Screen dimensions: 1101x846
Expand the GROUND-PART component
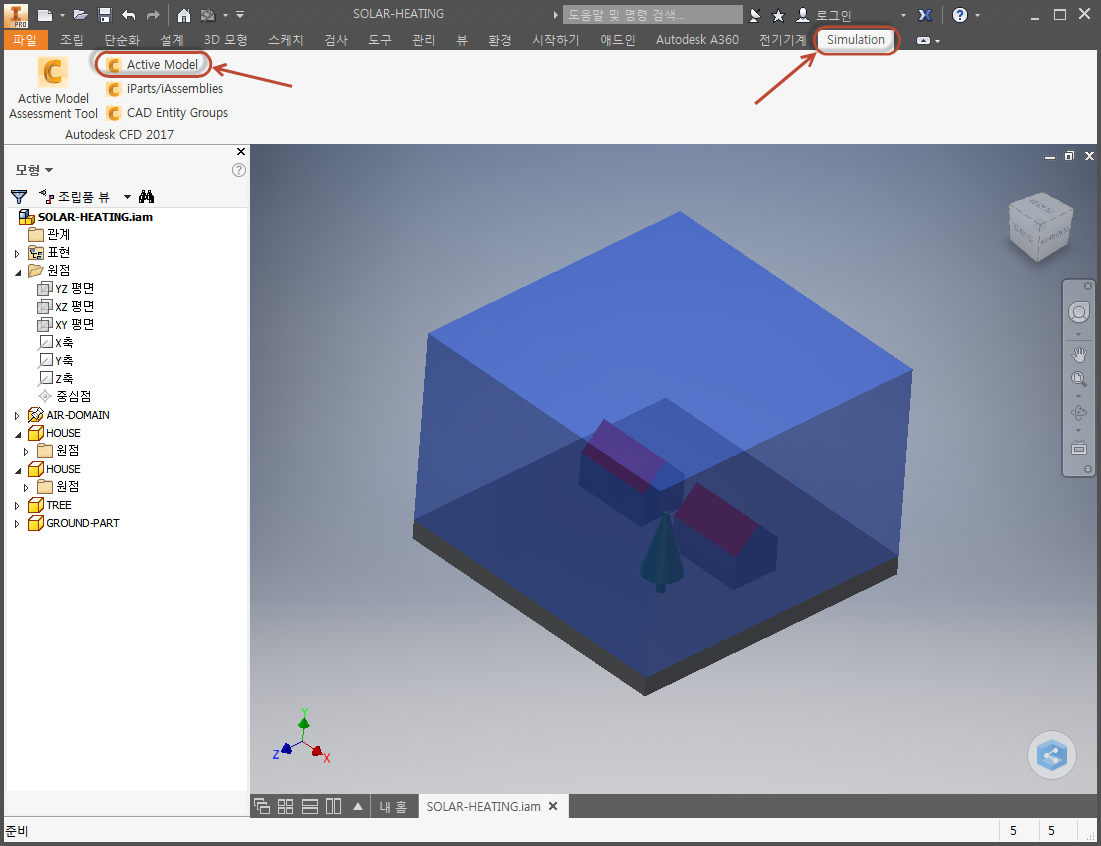17,524
